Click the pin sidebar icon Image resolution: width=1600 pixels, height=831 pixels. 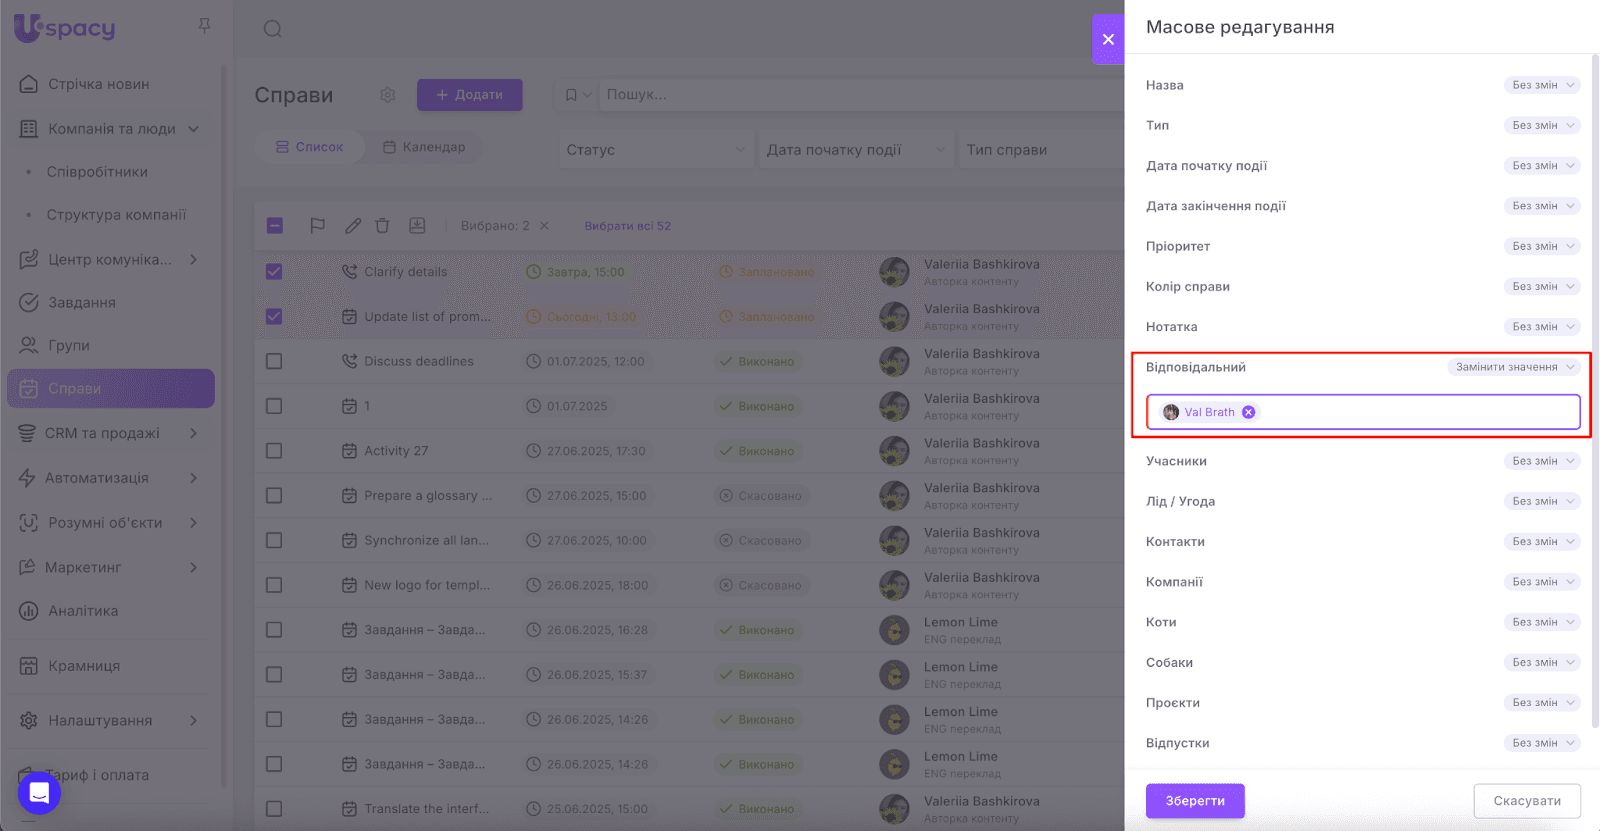coord(204,26)
